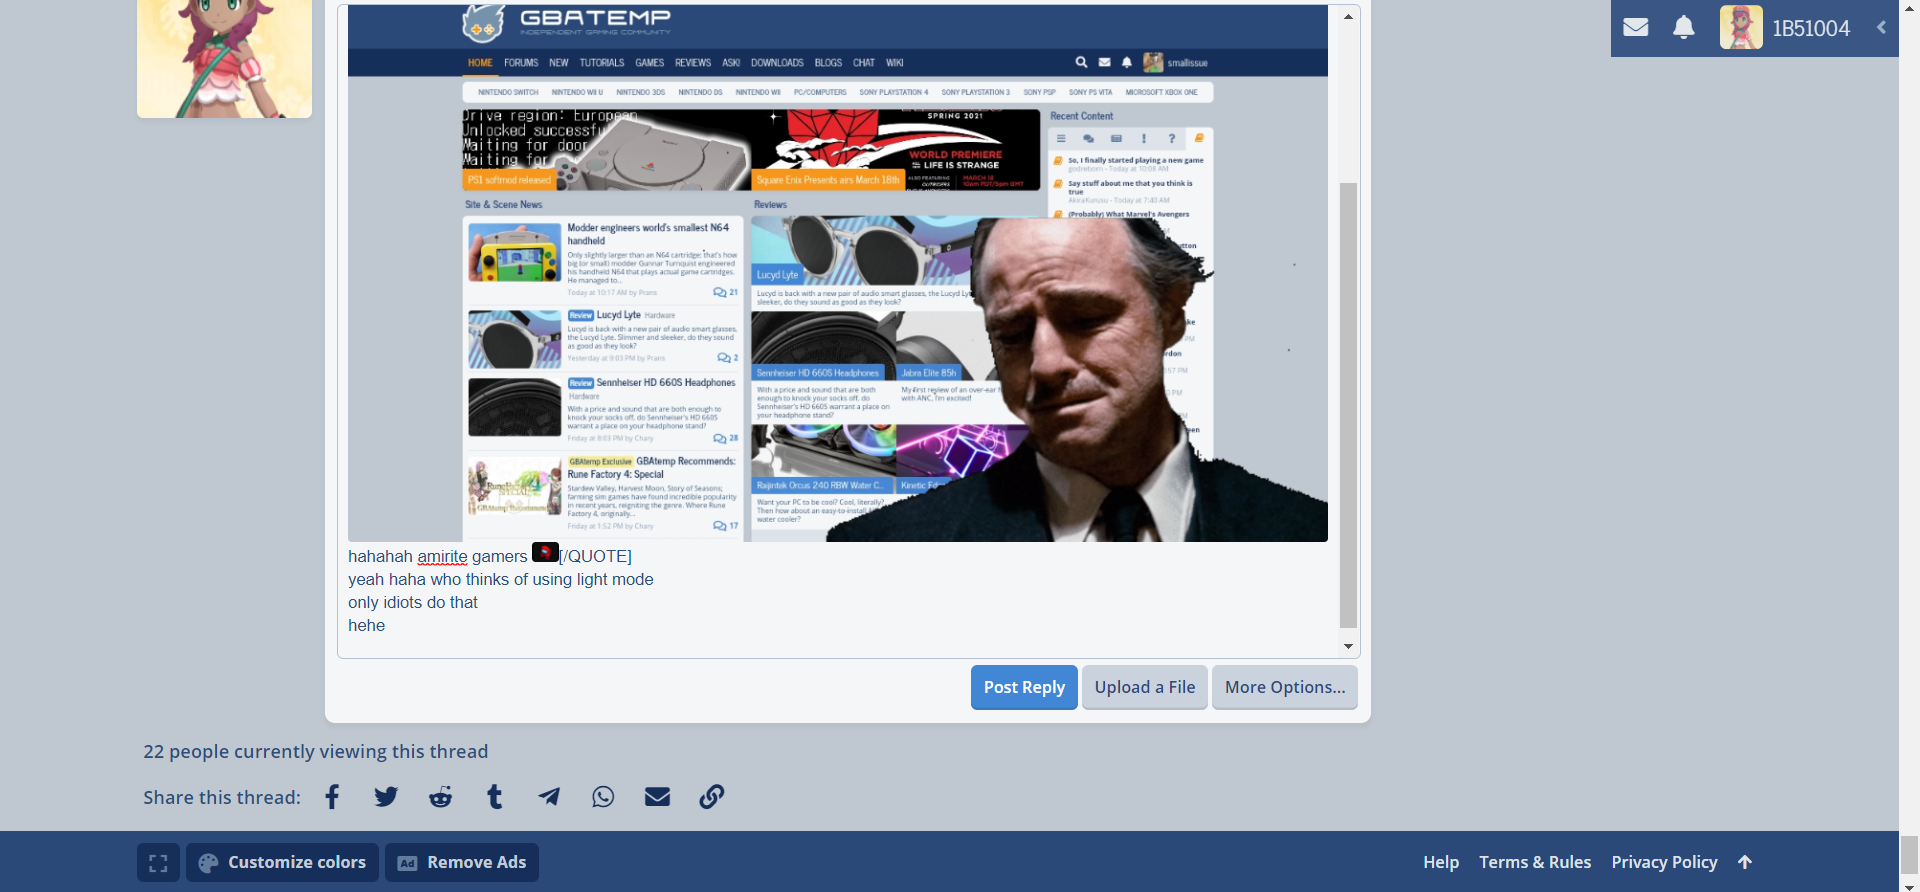Viewport: 1920px width, 892px height.
Task: Toggle the fullscreen width button
Action: [x=158, y=862]
